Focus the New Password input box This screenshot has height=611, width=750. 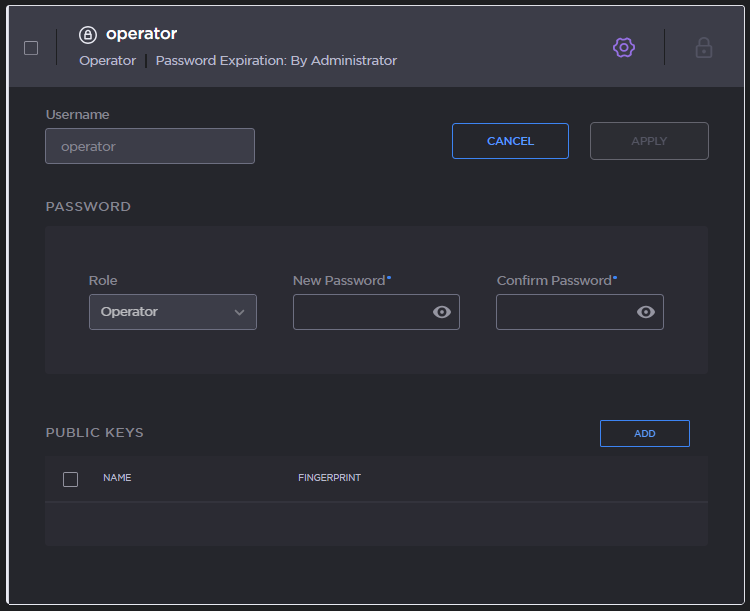click(x=360, y=312)
